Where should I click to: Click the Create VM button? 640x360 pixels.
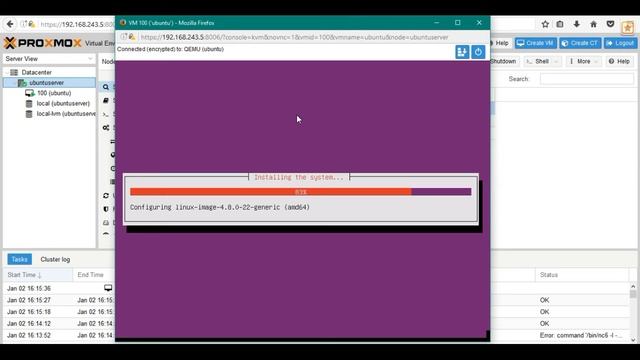tap(536, 43)
